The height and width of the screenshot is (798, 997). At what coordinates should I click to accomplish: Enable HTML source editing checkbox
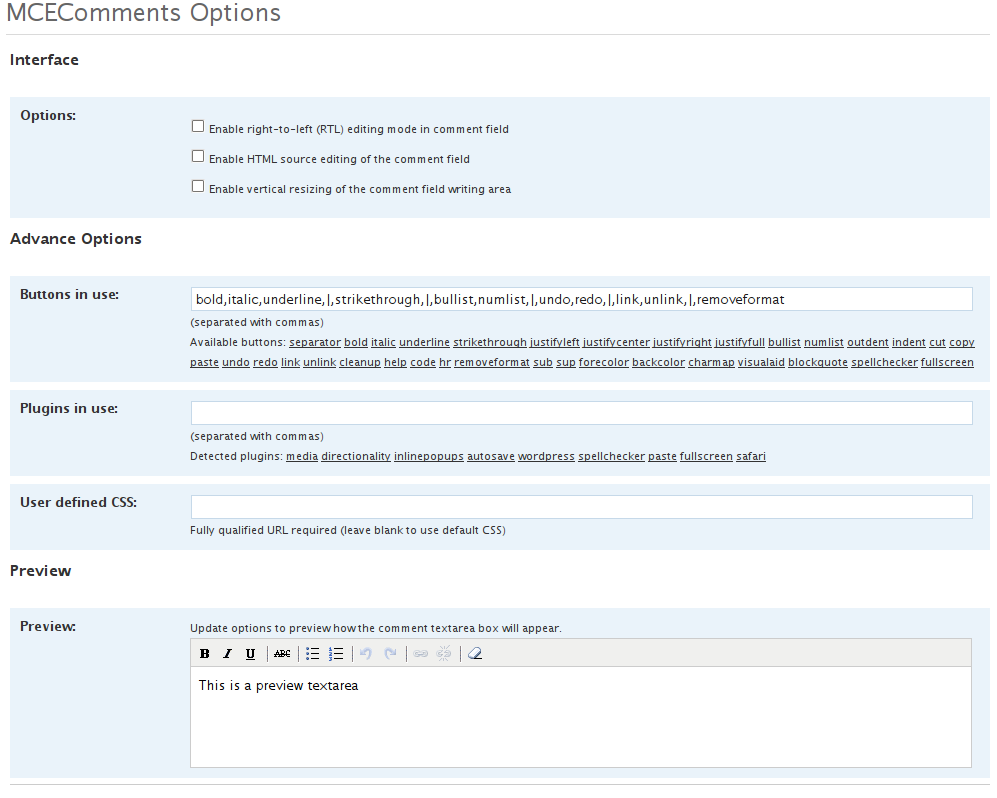pyautogui.click(x=198, y=156)
